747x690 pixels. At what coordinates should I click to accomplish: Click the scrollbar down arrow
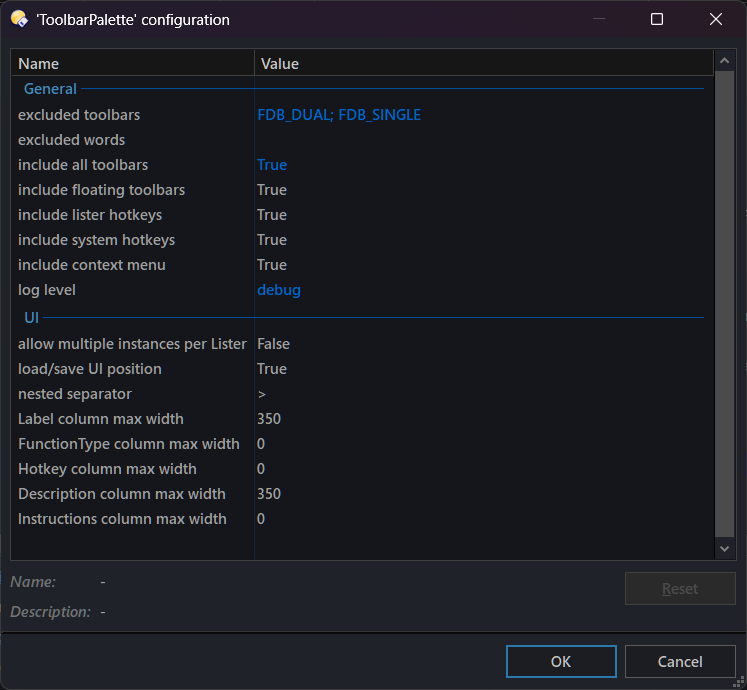(x=725, y=548)
